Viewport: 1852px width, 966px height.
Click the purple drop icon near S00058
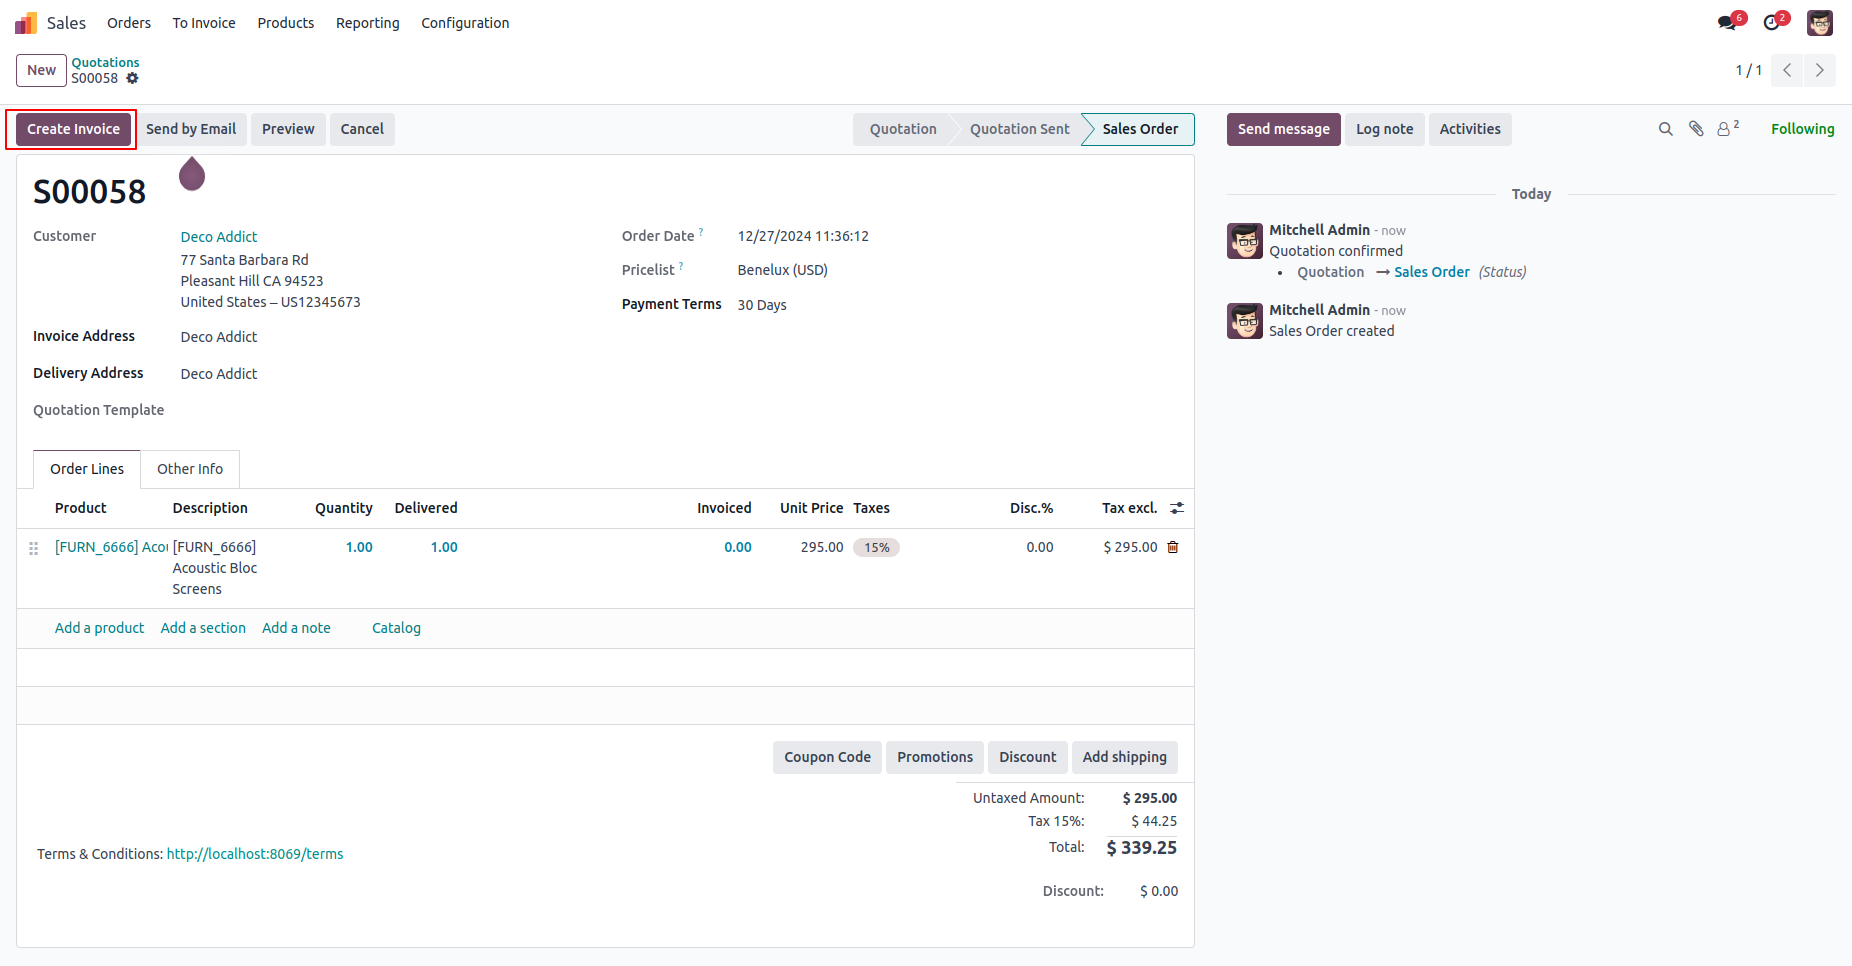click(192, 174)
